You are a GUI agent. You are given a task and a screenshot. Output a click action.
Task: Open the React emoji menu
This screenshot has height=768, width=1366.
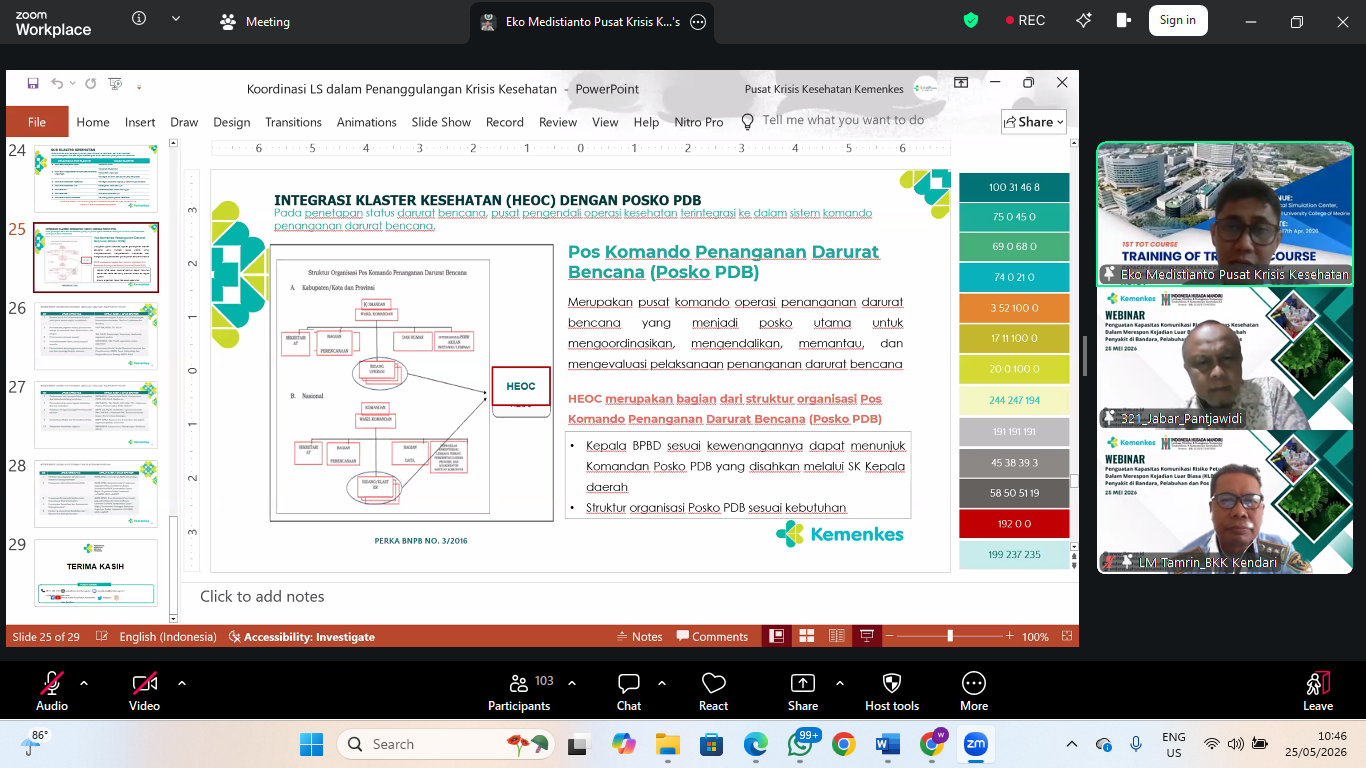point(713,692)
